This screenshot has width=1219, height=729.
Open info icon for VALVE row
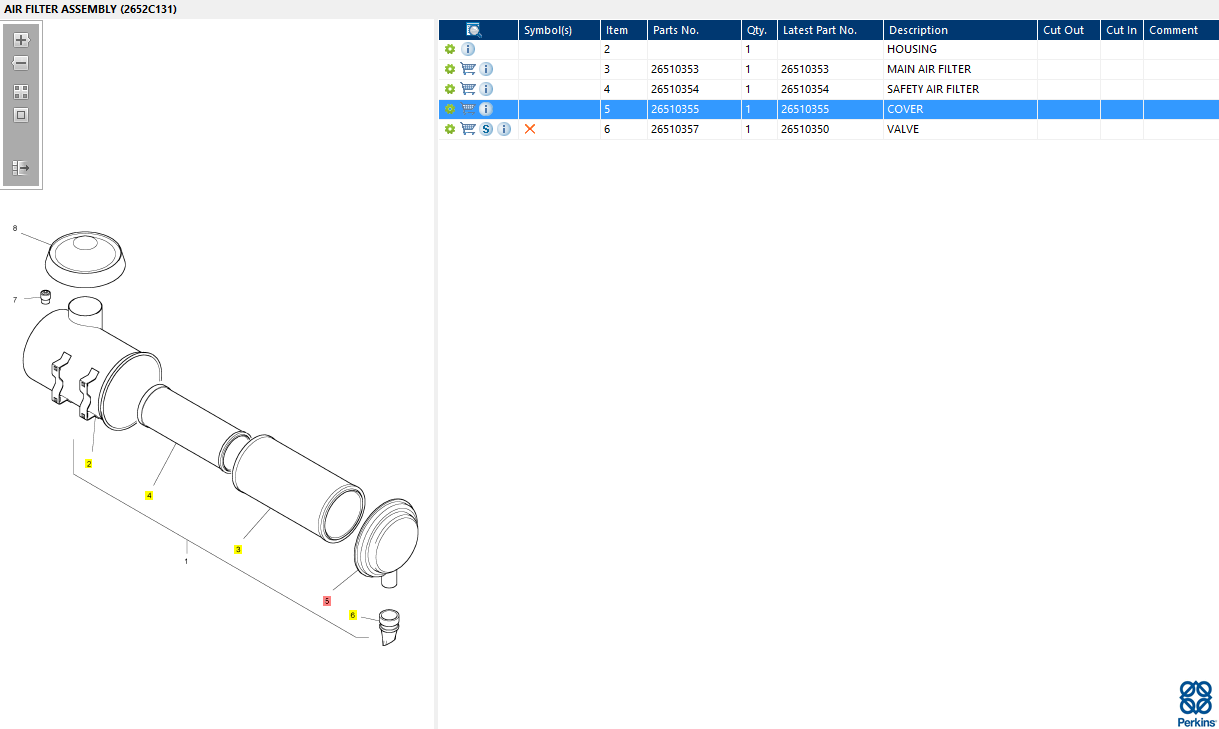[x=504, y=129]
